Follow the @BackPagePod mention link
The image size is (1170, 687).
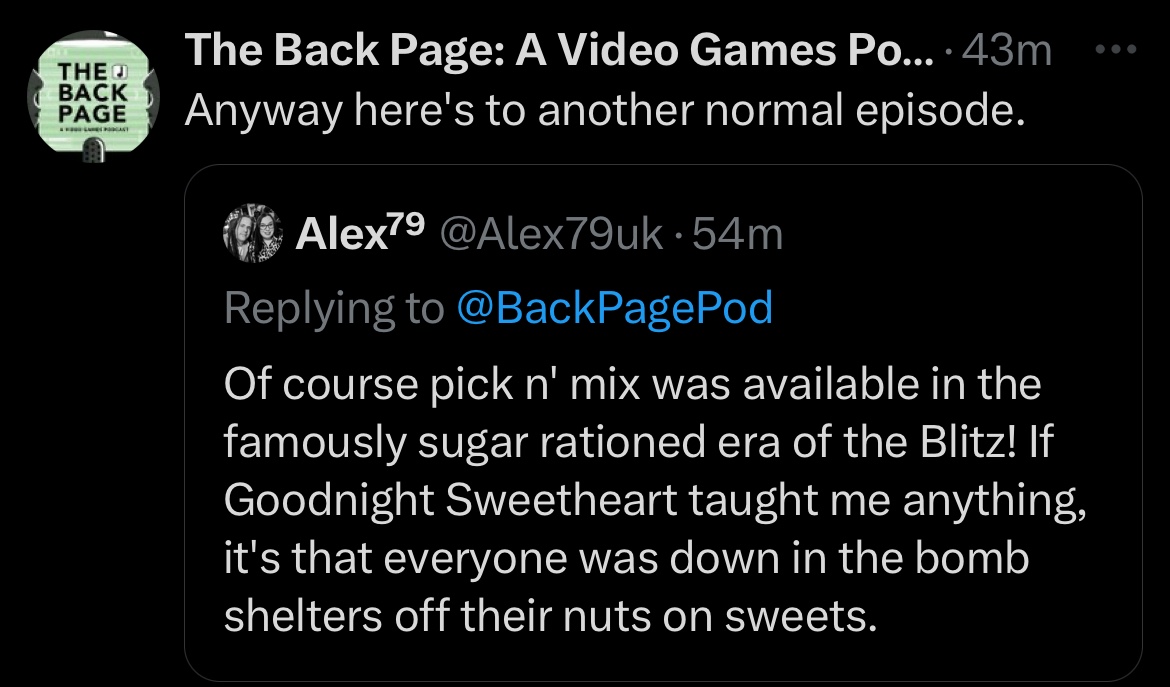(614, 307)
